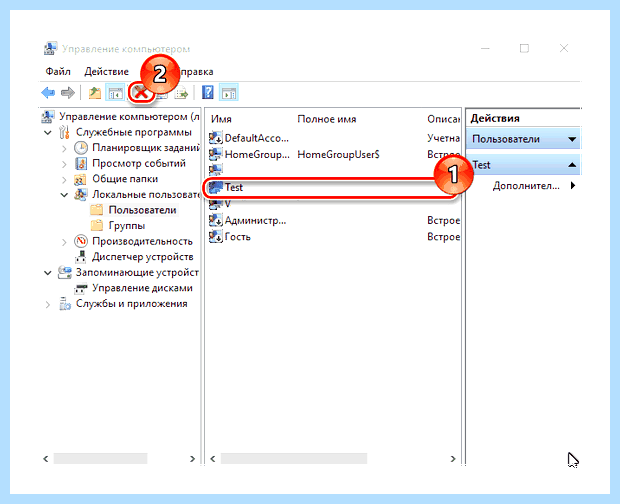Click the Up one level folder icon
The image size is (620, 504).
(95, 93)
